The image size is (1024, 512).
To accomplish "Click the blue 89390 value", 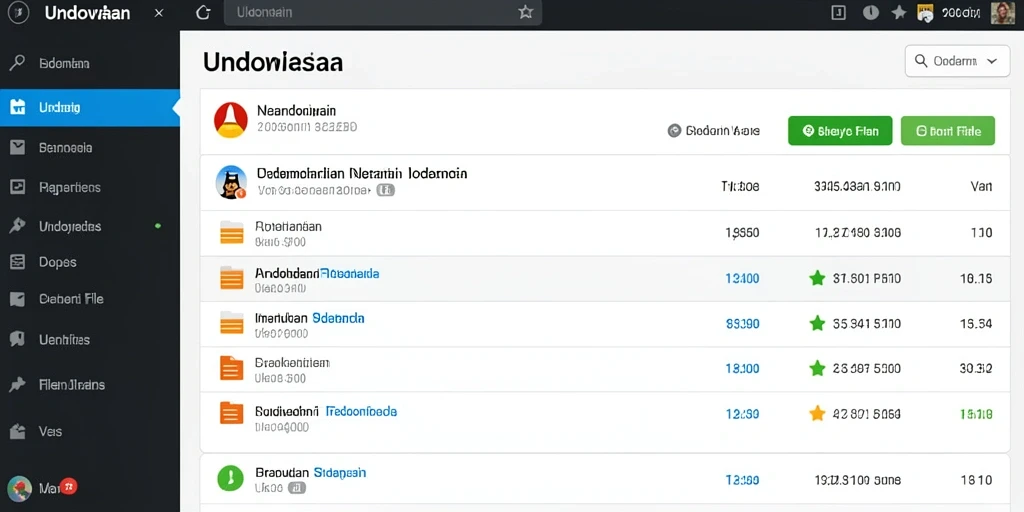I will tap(743, 323).
